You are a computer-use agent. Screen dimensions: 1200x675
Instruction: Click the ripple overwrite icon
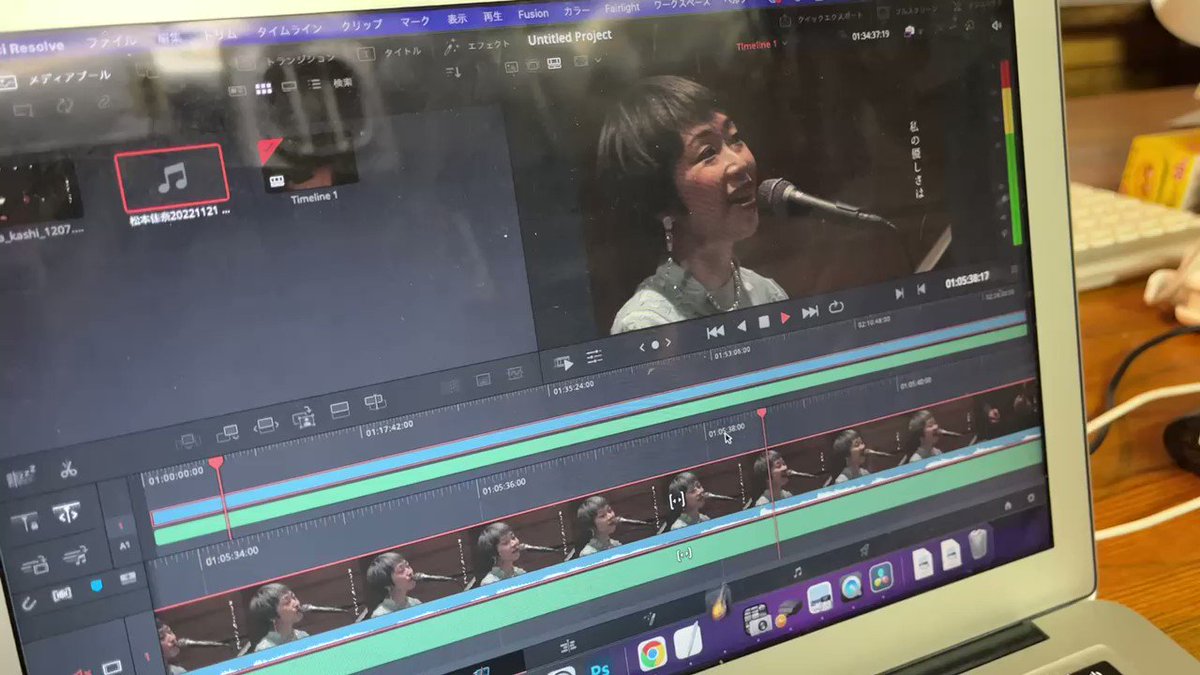(265, 425)
